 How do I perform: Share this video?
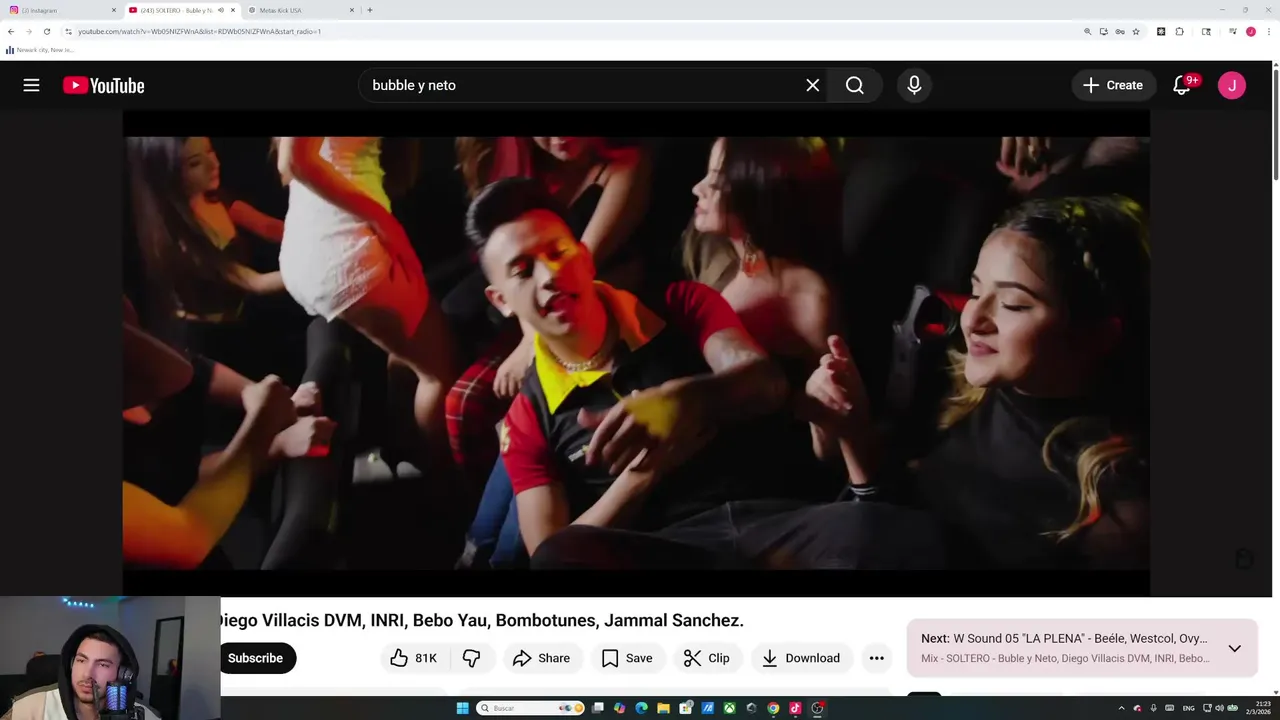[541, 658]
